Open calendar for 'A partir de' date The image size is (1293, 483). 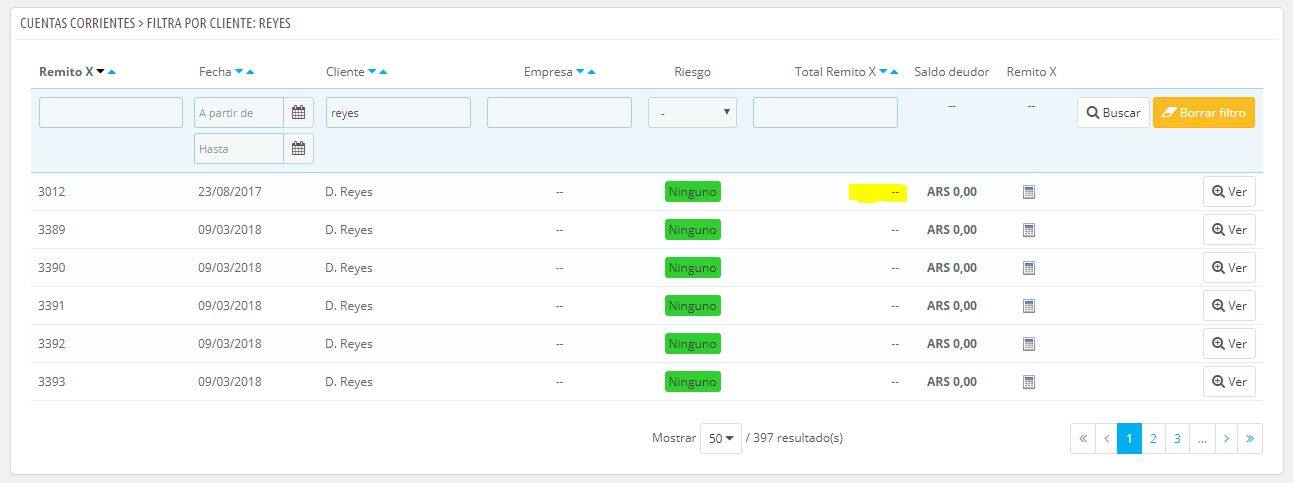(x=298, y=113)
